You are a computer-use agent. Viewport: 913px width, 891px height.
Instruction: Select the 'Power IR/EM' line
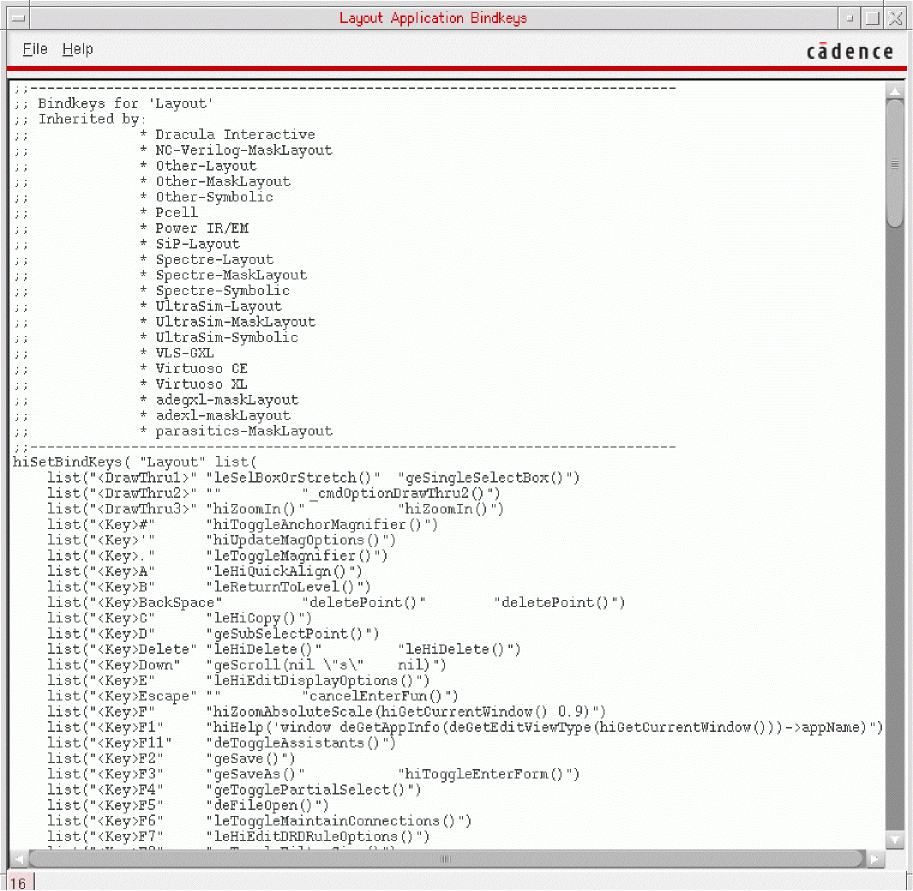(195, 228)
